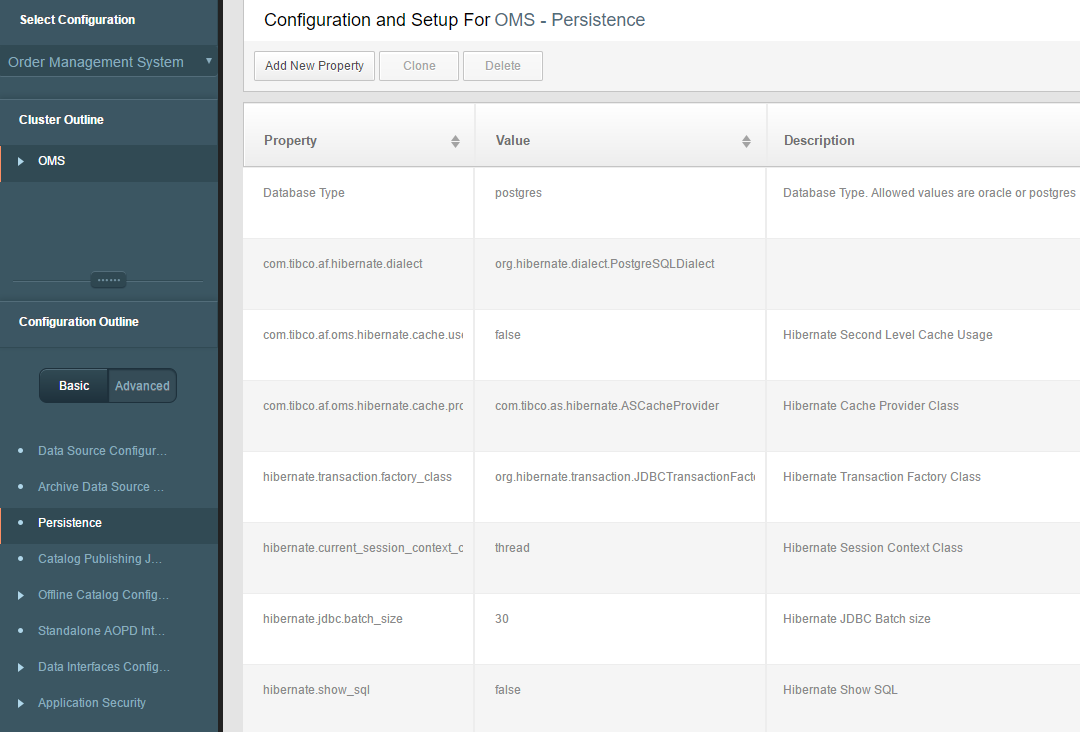
Task: Expand Offline Catalog Config node arrow
Action: point(21,595)
